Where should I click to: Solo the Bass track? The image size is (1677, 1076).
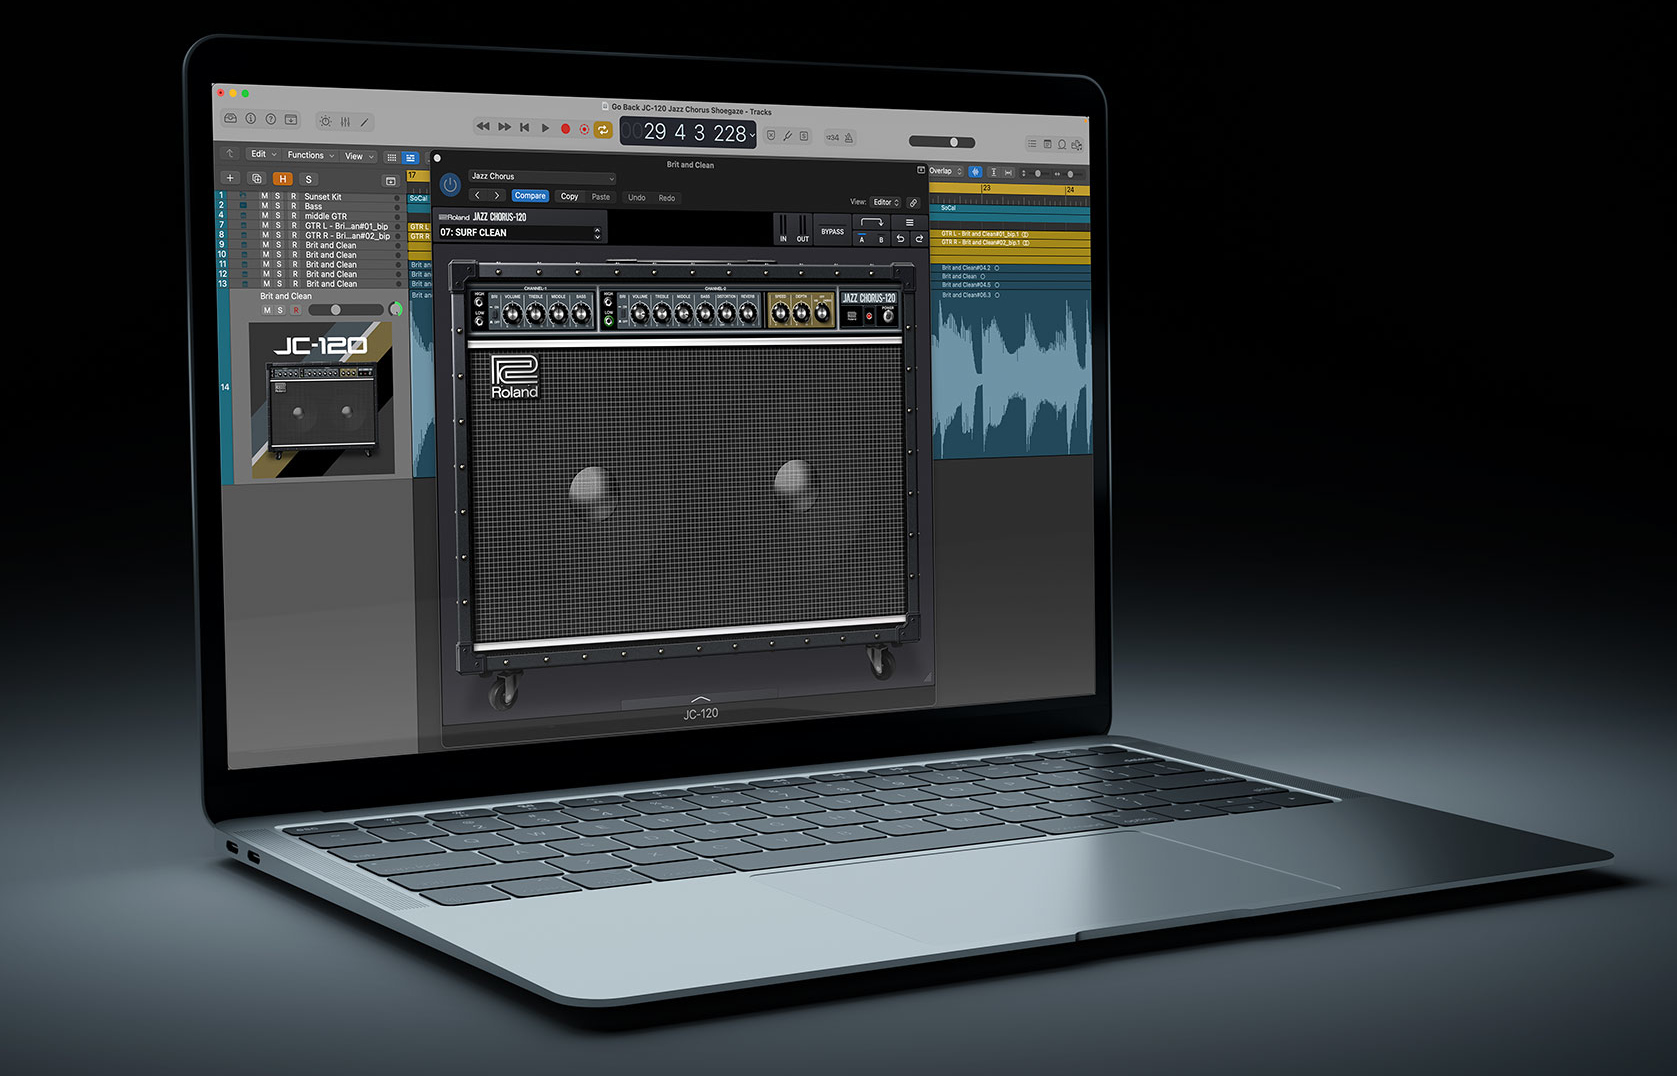(278, 206)
